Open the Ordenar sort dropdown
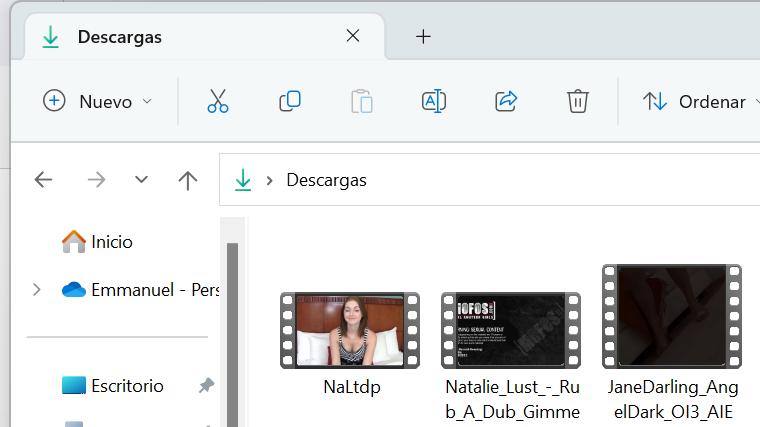The width and height of the screenshot is (760, 427). (x=697, y=101)
